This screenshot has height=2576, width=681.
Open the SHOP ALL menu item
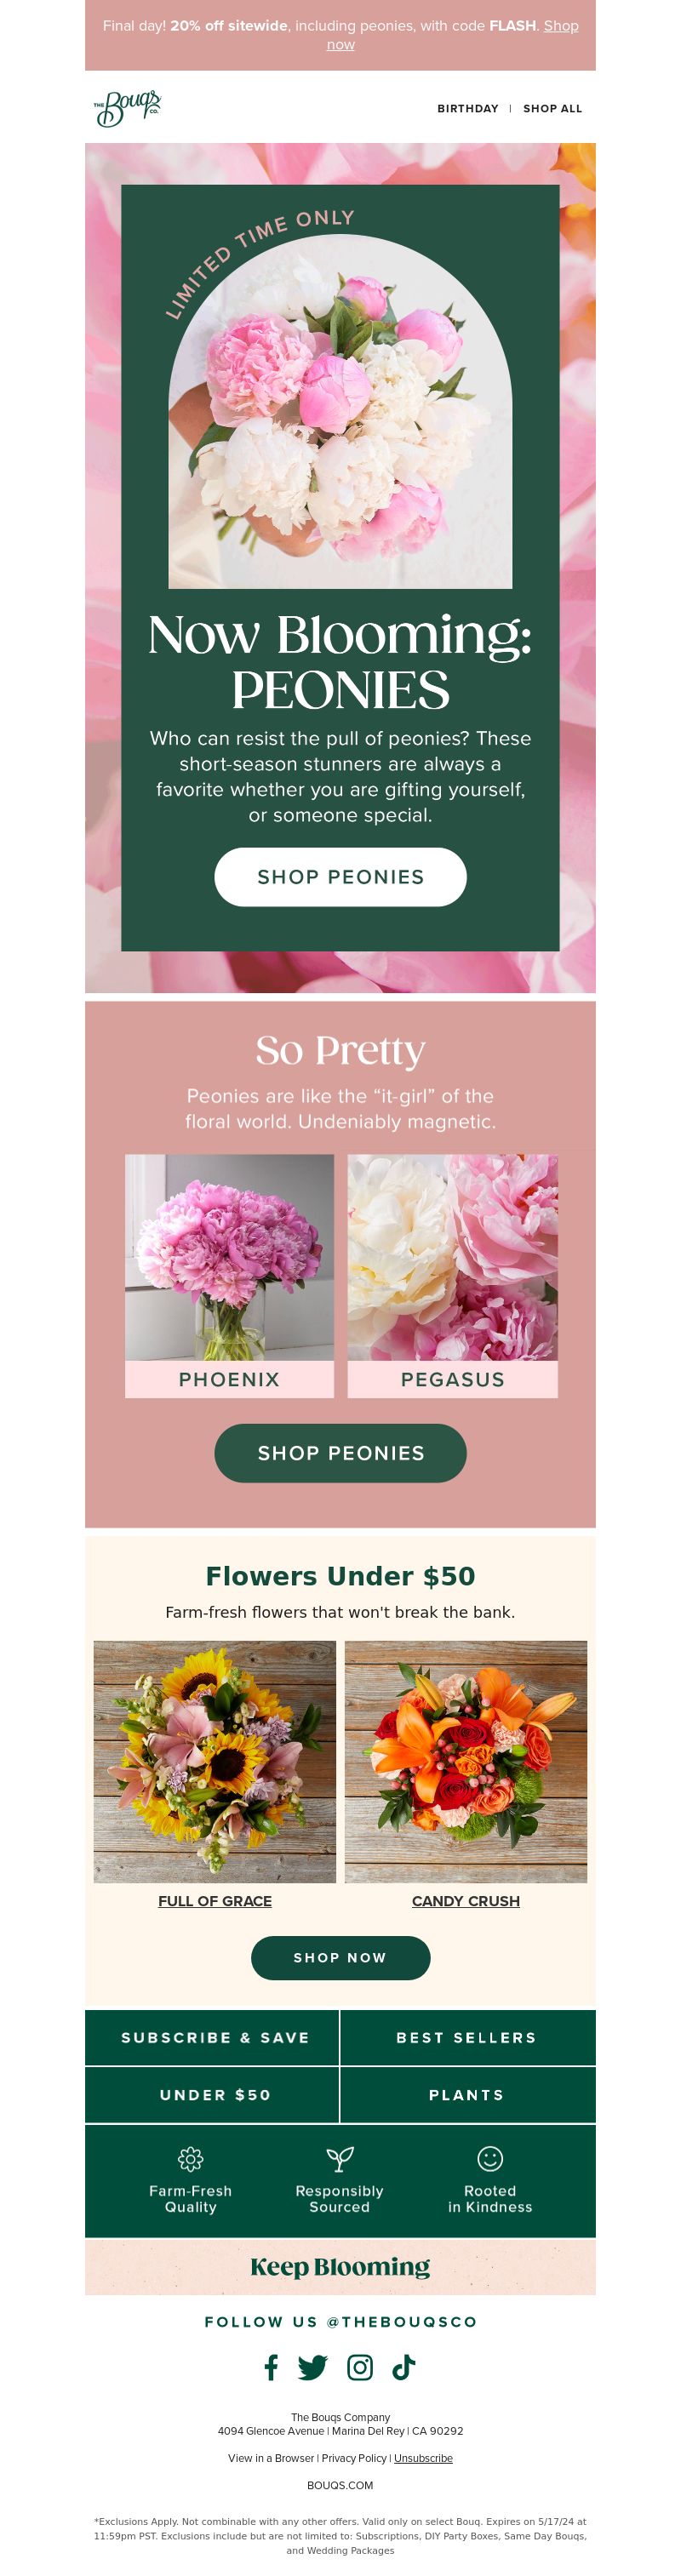(x=552, y=108)
